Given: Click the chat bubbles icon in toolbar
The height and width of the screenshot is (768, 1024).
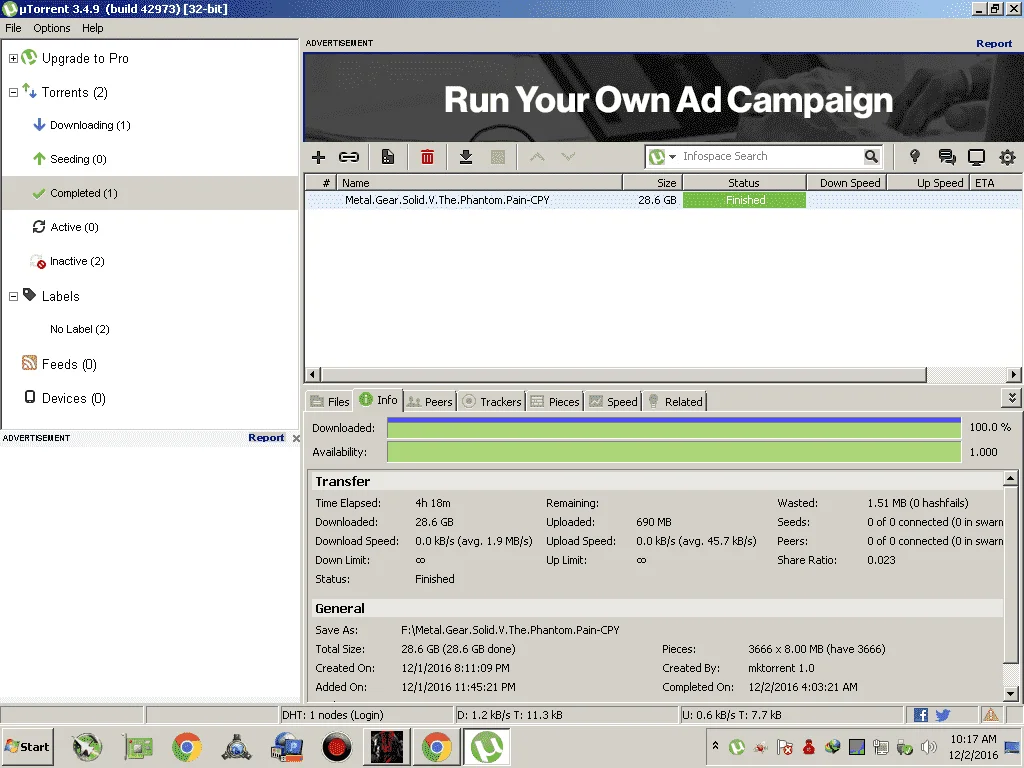Looking at the screenshot, I should (947, 157).
